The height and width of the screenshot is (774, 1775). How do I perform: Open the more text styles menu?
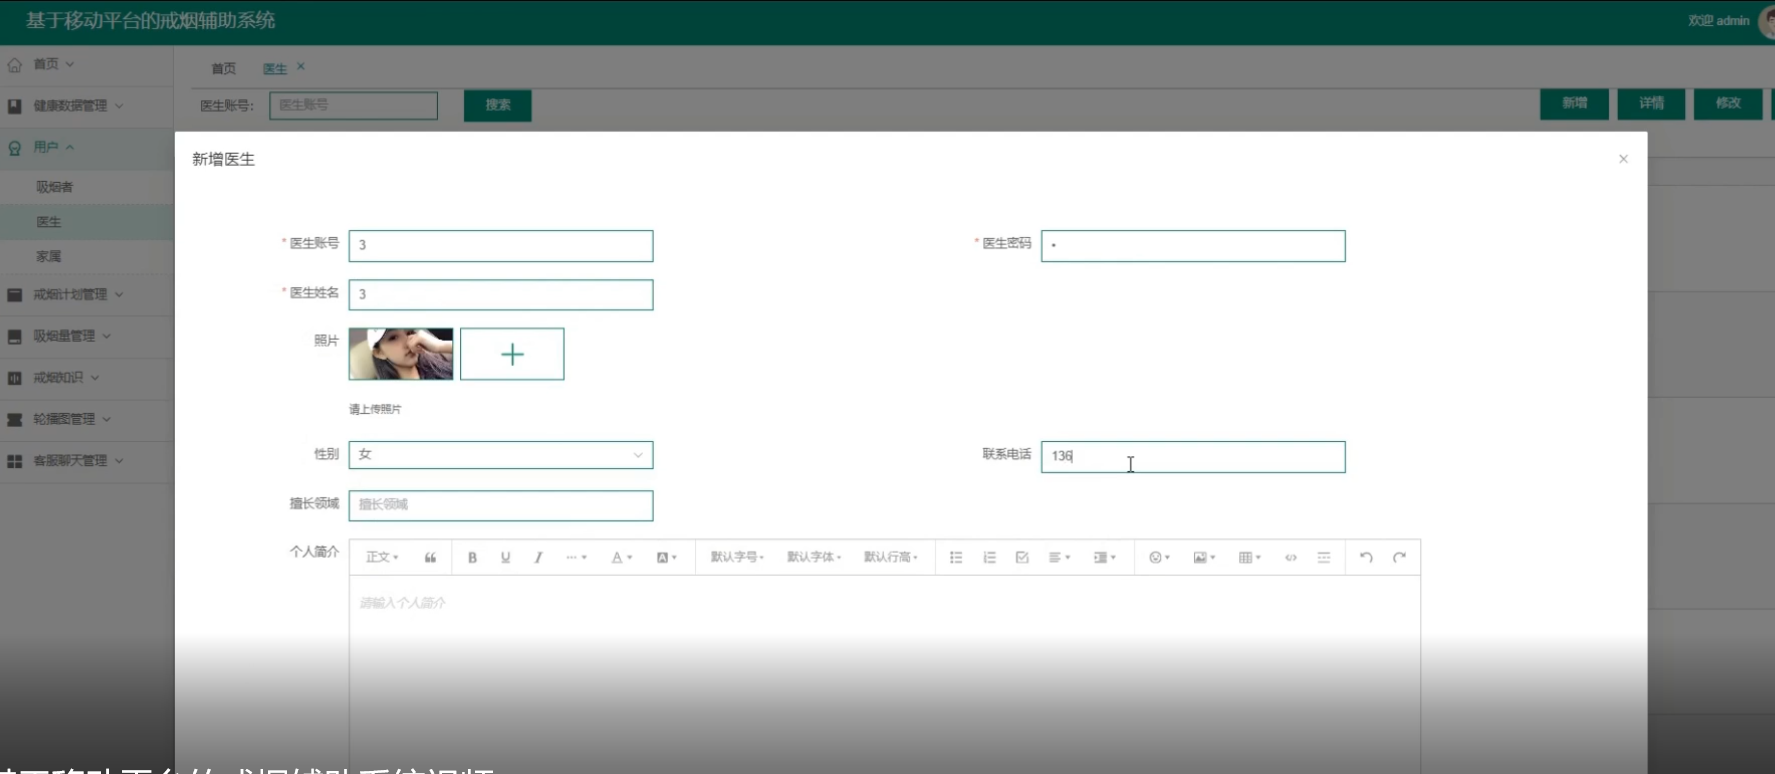[576, 558]
